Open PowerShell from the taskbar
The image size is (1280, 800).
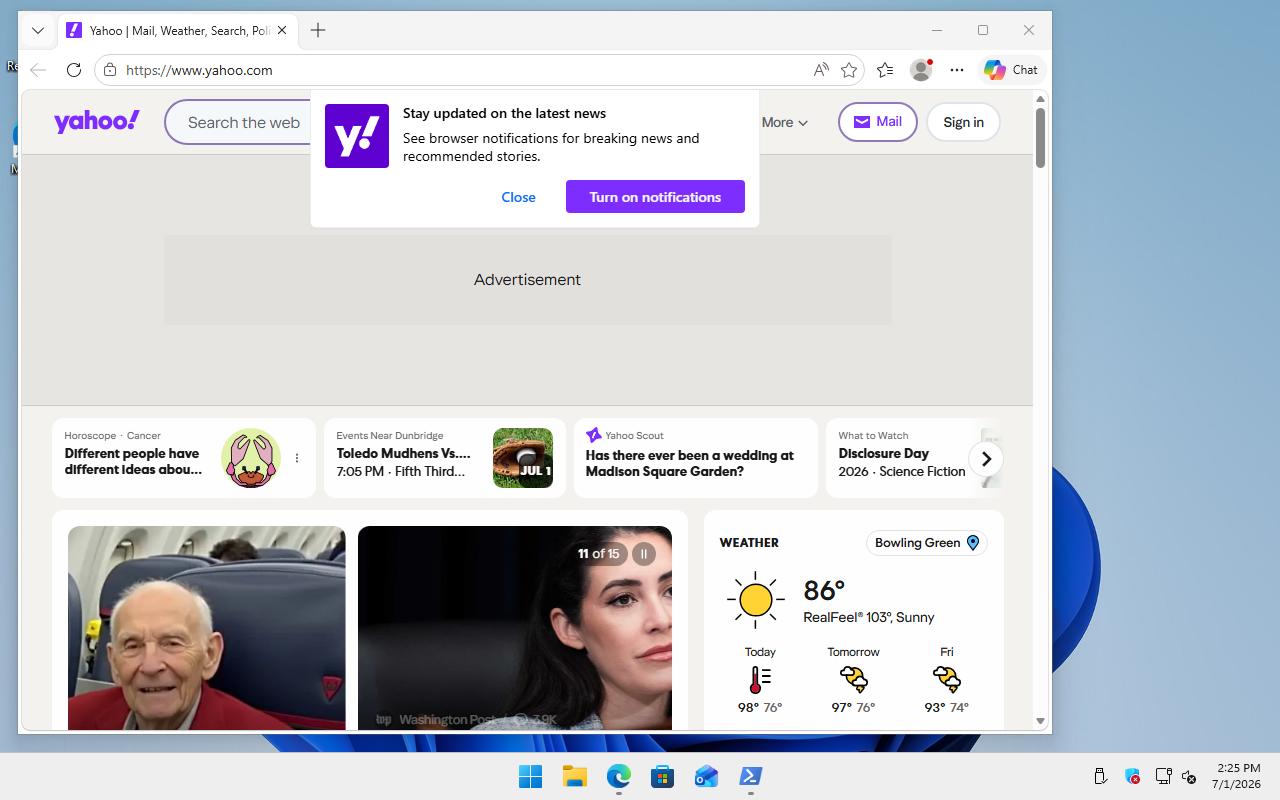click(x=750, y=776)
